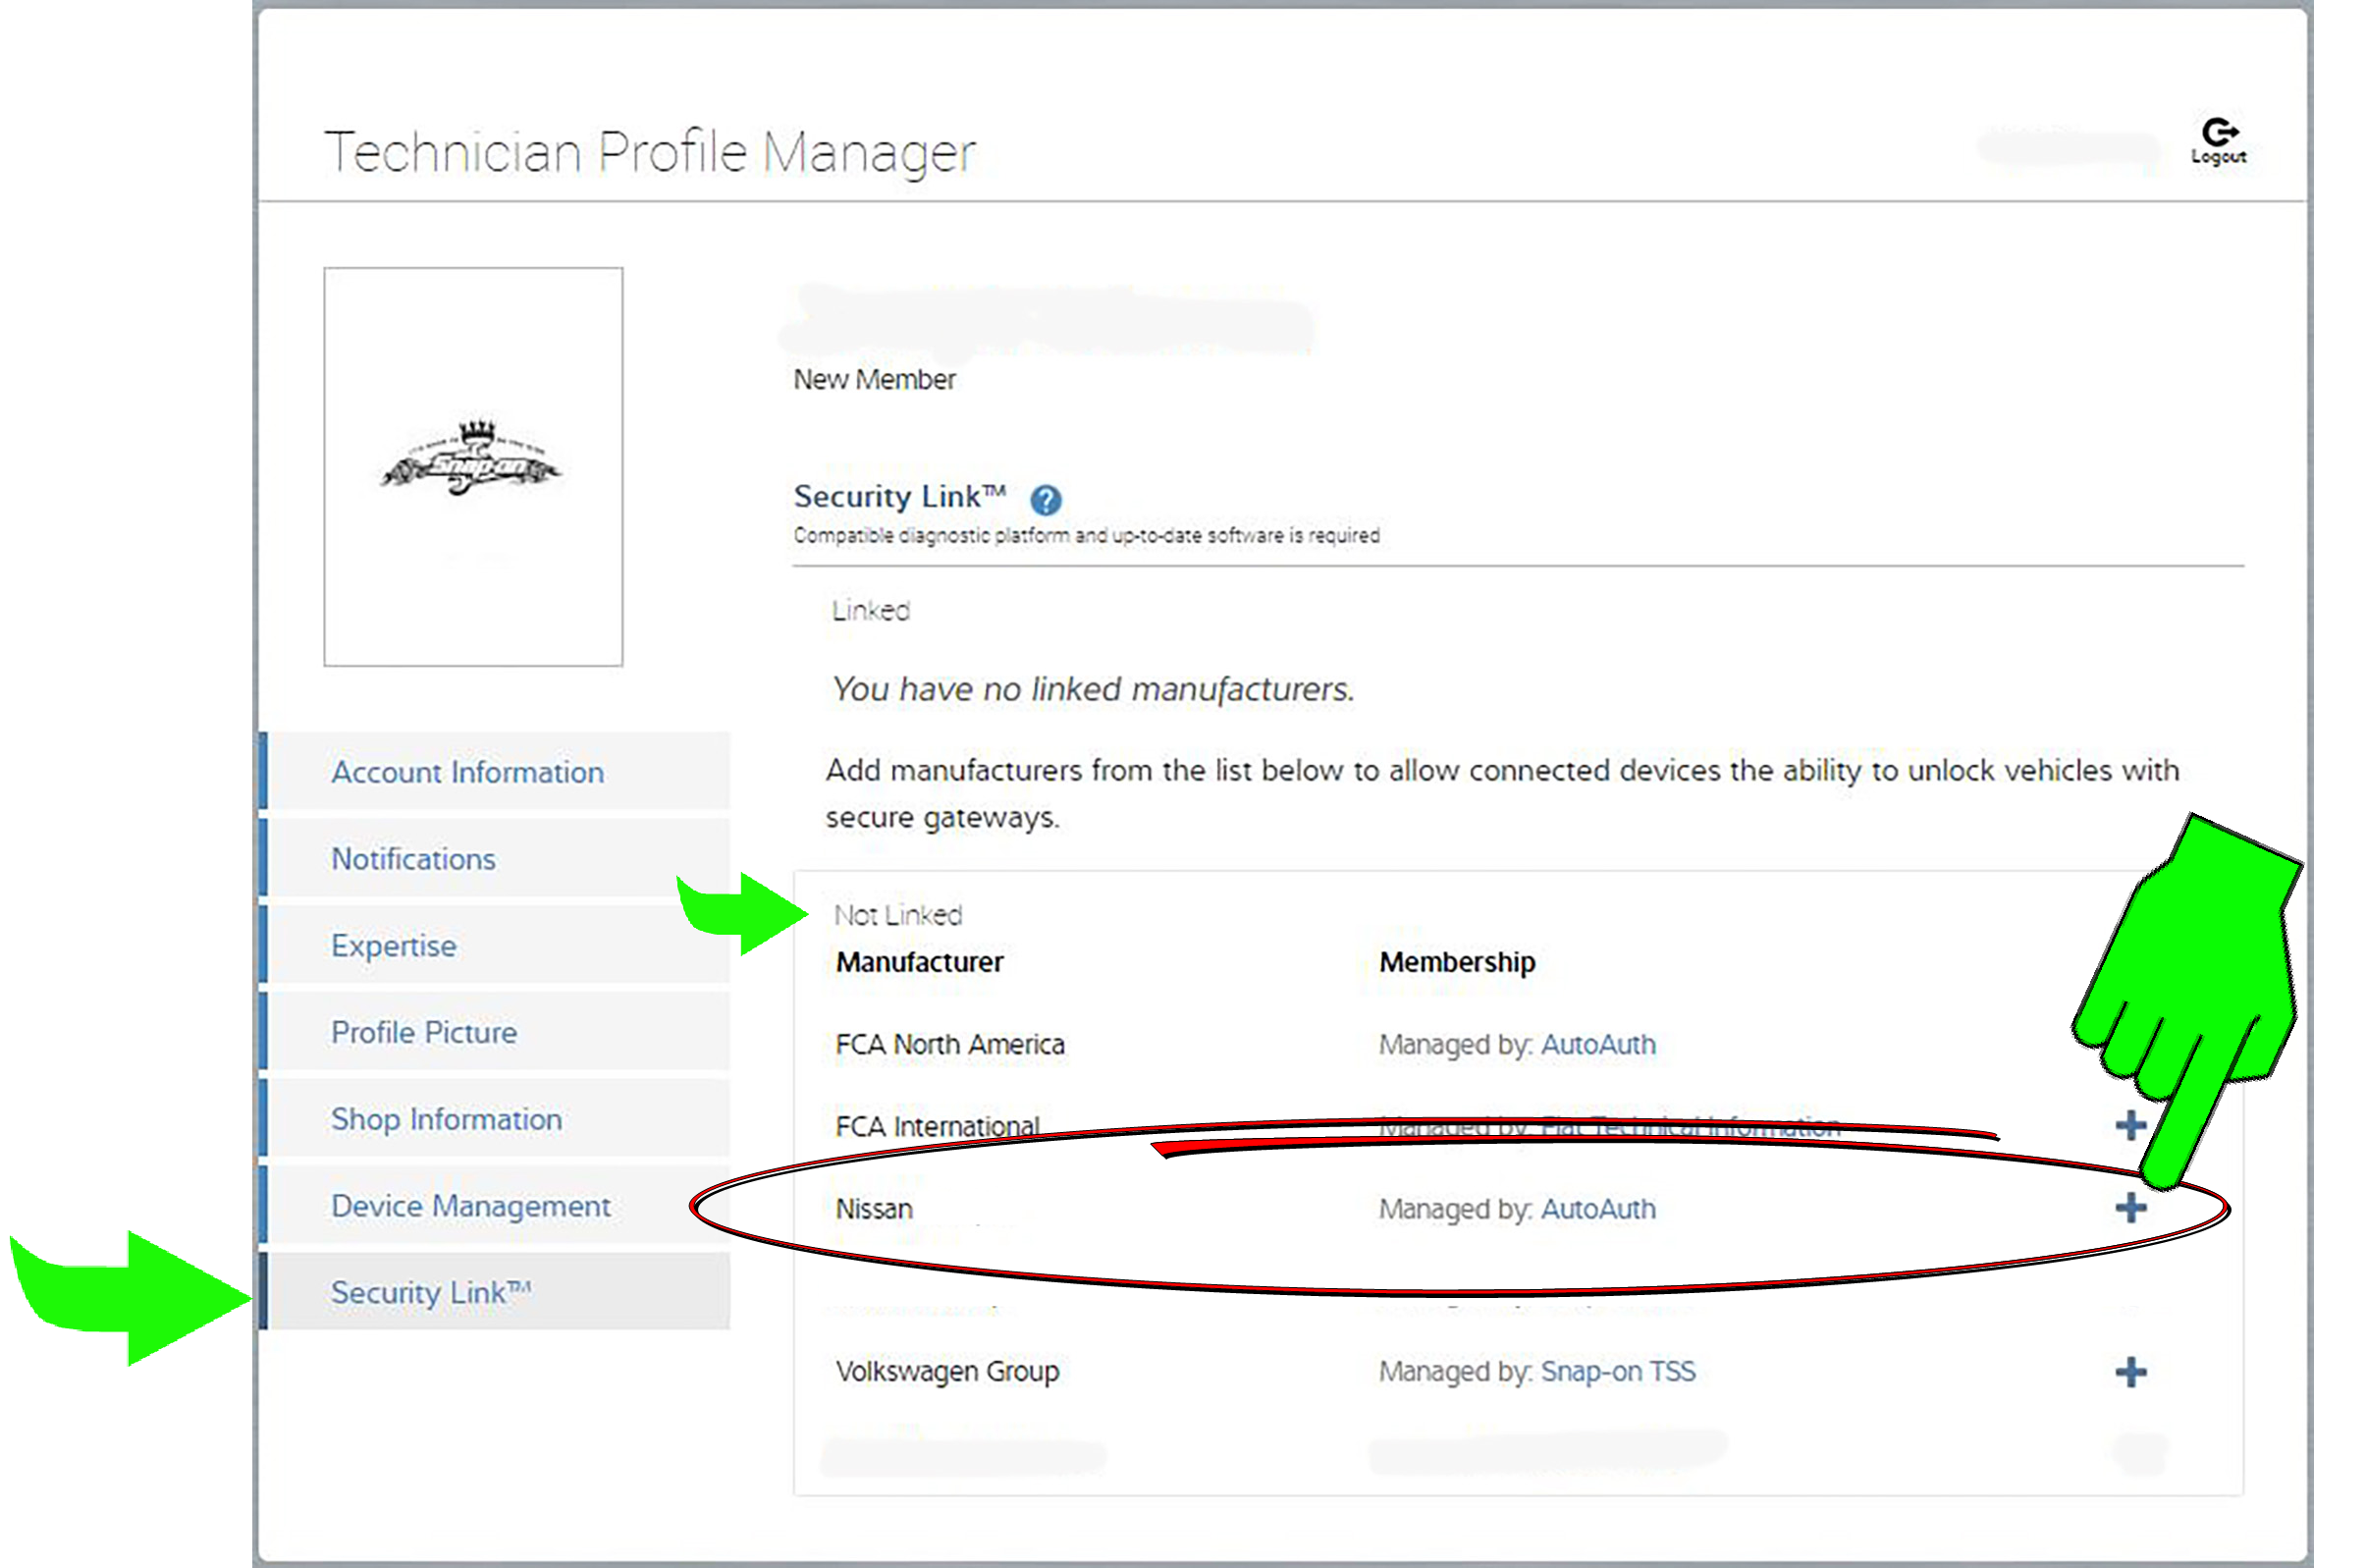The height and width of the screenshot is (1568, 2366).
Task: Open Device Management in the sidebar
Action: pos(470,1206)
